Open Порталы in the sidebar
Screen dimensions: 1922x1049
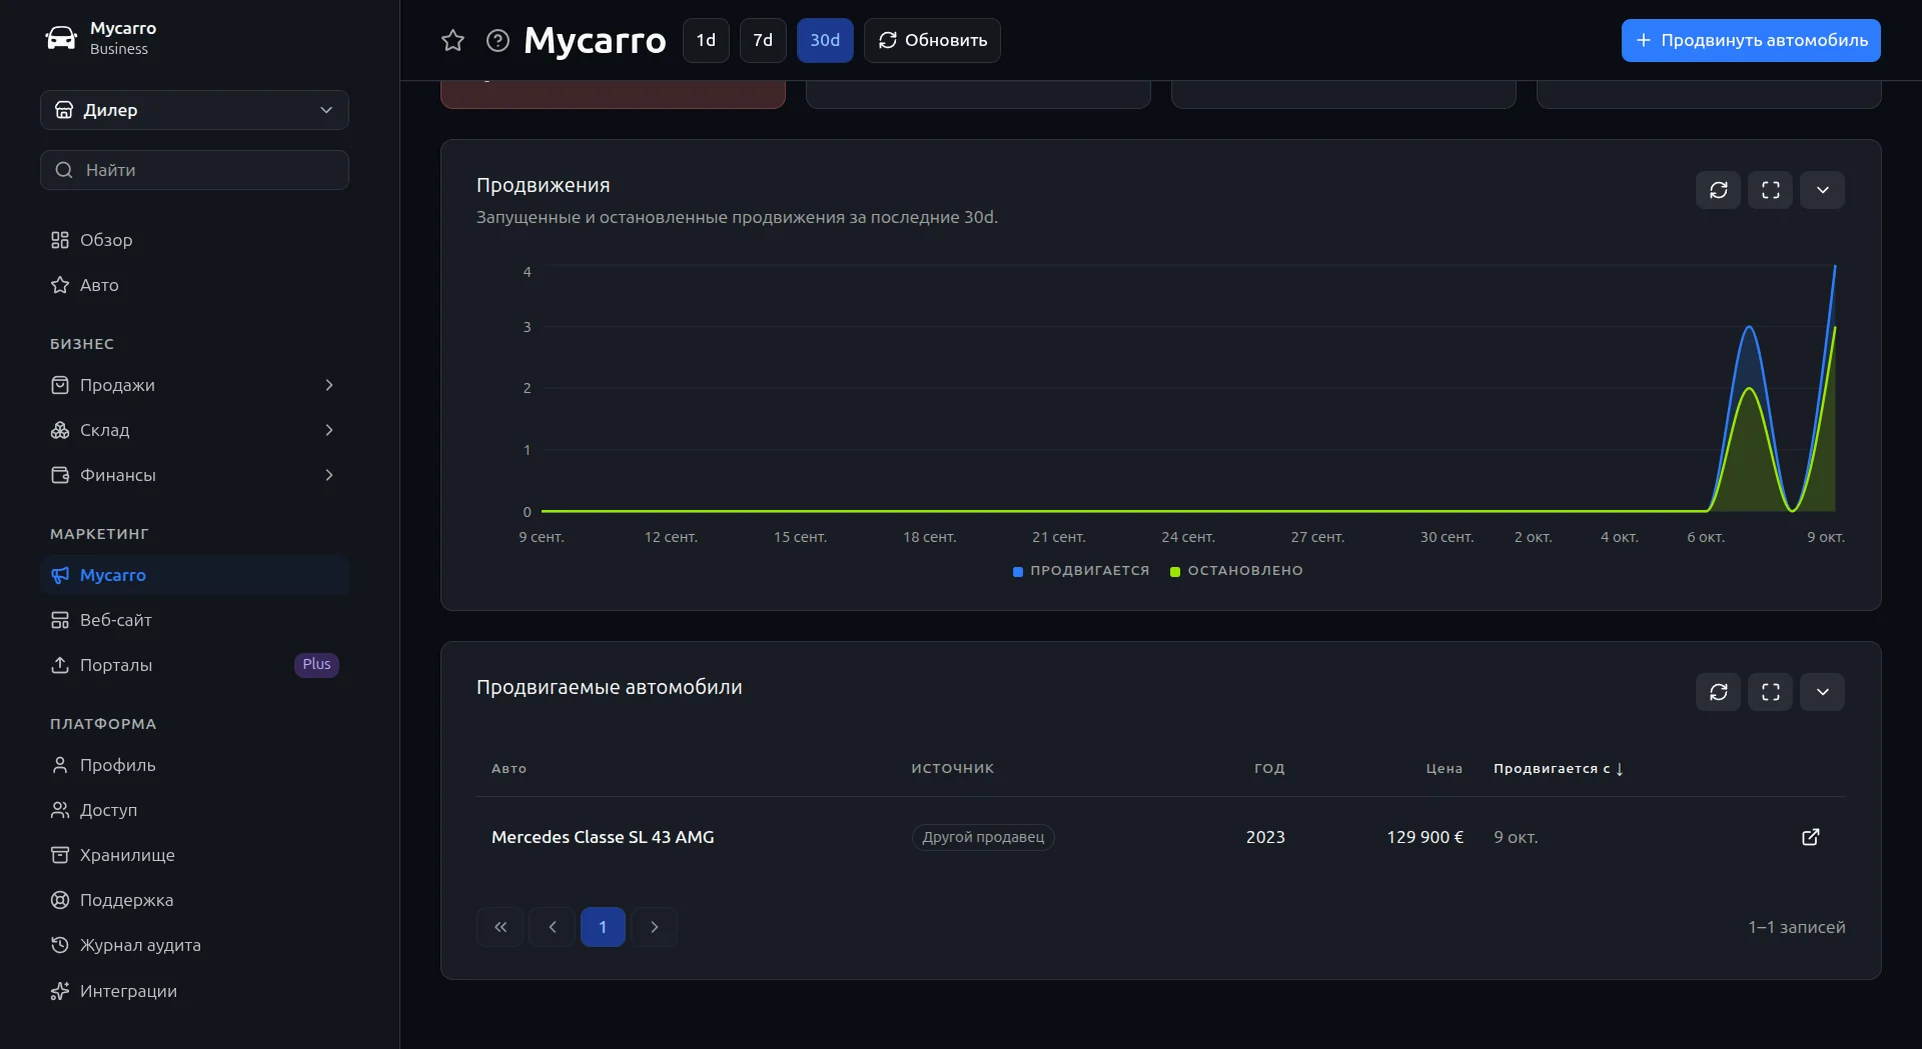pos(194,665)
